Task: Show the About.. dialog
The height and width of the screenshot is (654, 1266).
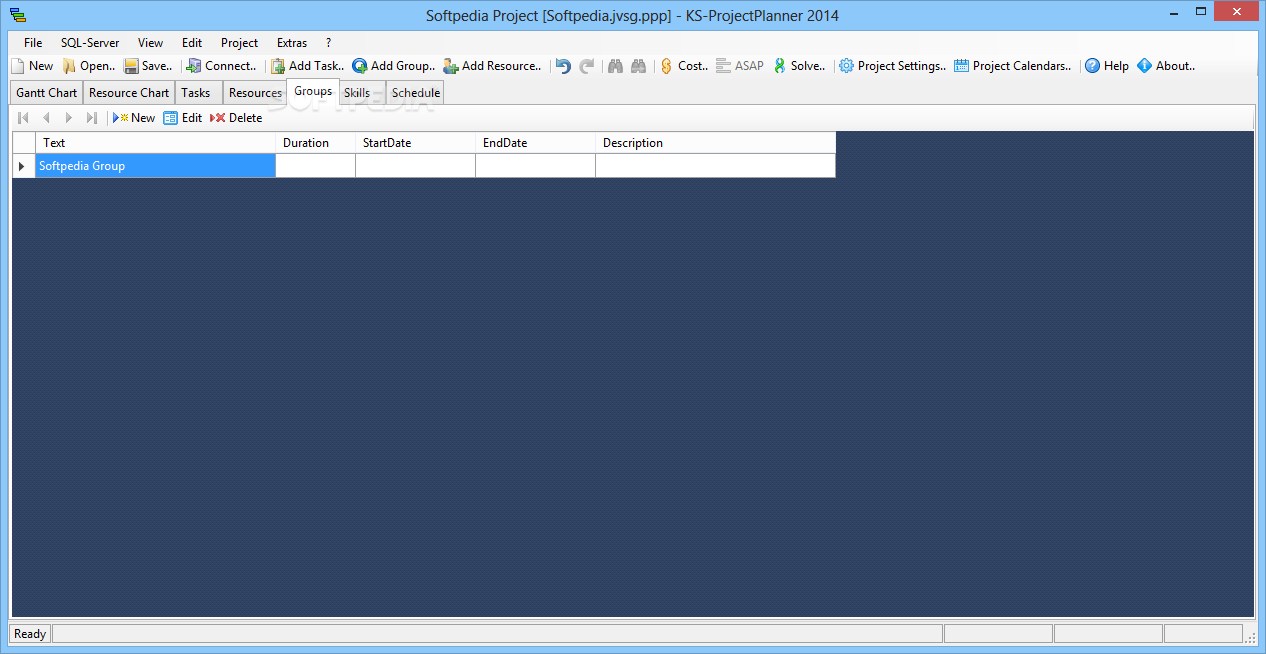Action: tap(1166, 66)
